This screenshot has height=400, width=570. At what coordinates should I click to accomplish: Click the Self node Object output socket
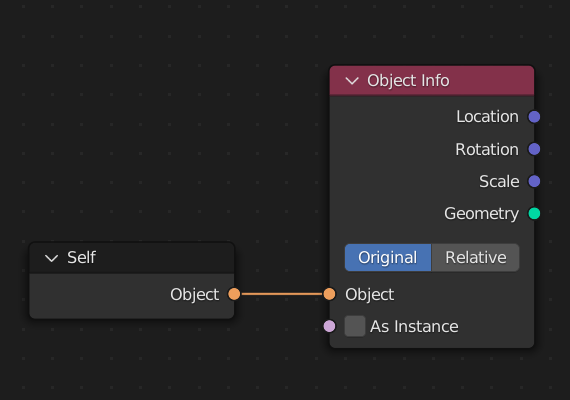pos(234,294)
